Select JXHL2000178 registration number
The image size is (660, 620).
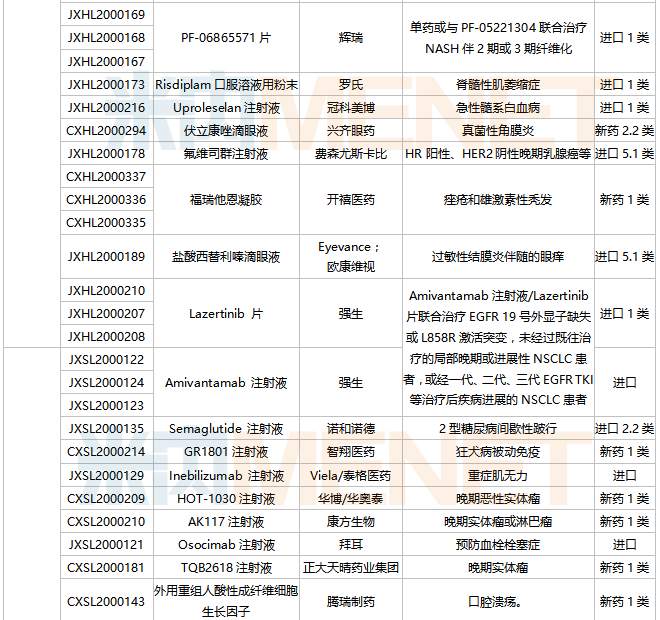coord(106,154)
